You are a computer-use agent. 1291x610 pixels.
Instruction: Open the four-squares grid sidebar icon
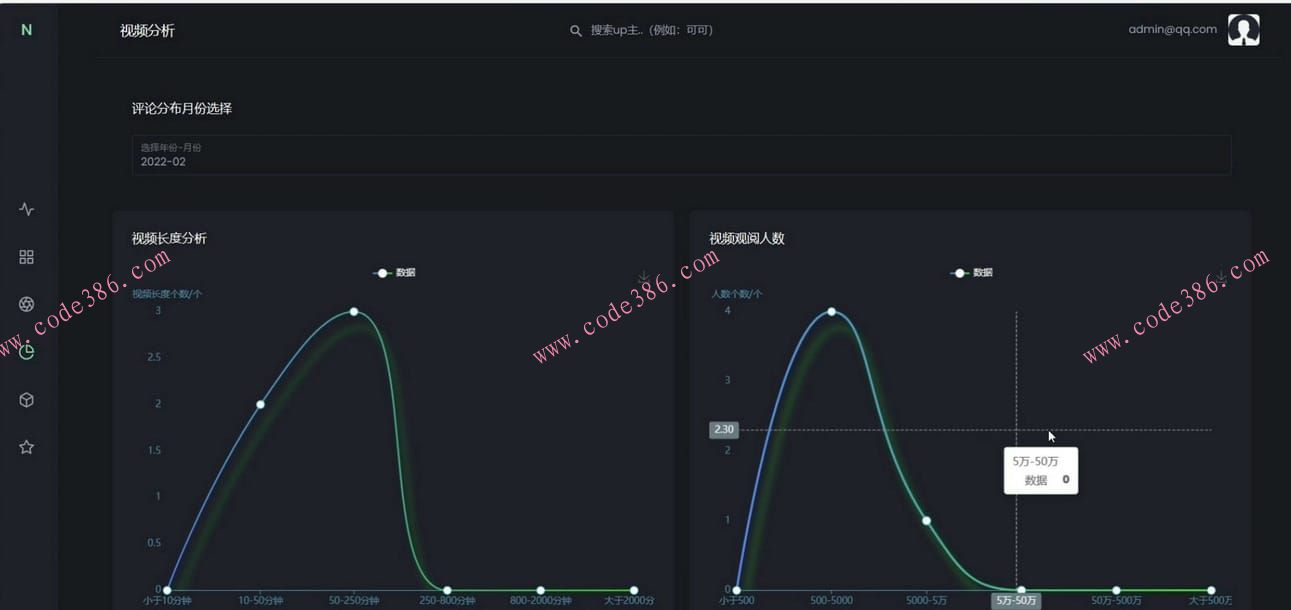27,257
